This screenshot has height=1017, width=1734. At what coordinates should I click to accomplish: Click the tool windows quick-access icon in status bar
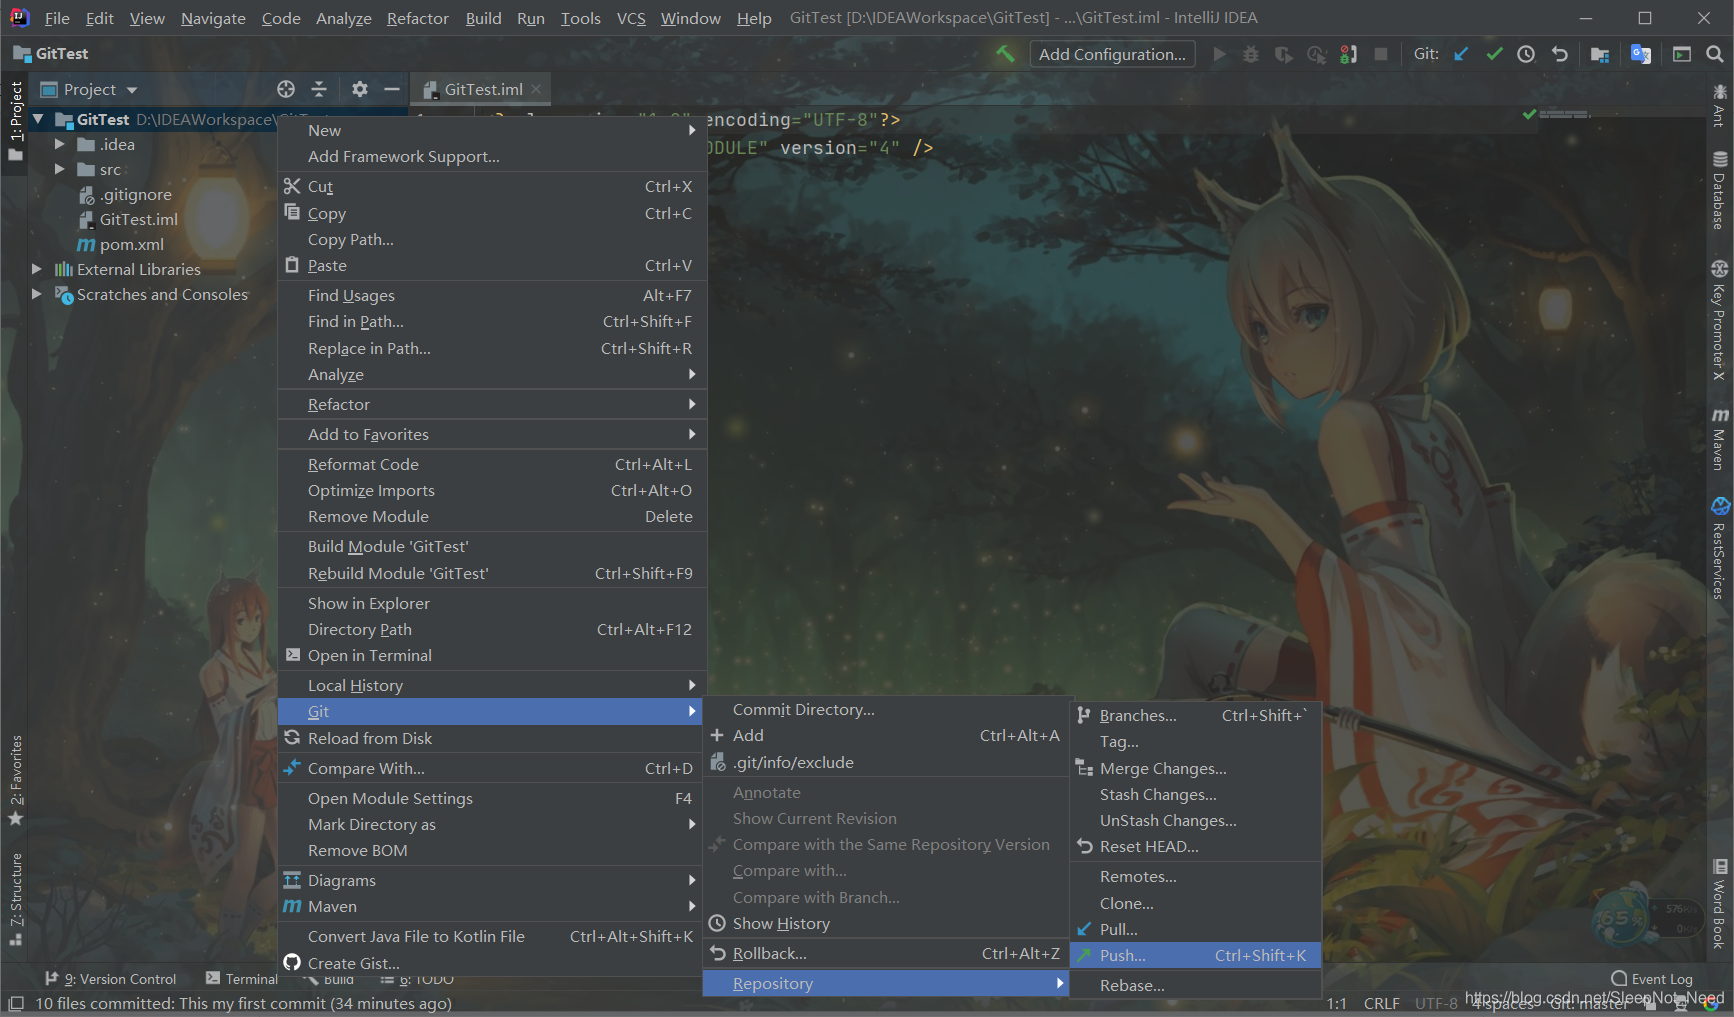(16, 1003)
